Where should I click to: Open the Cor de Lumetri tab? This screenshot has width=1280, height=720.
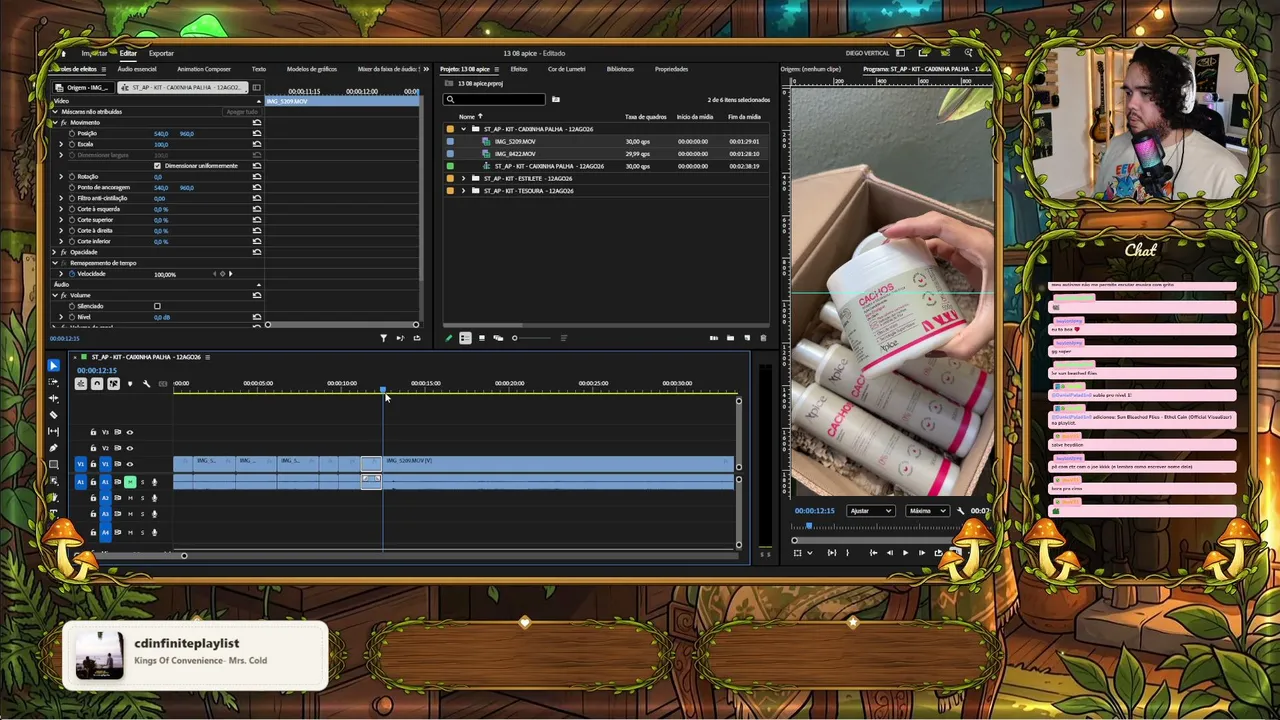(567, 69)
